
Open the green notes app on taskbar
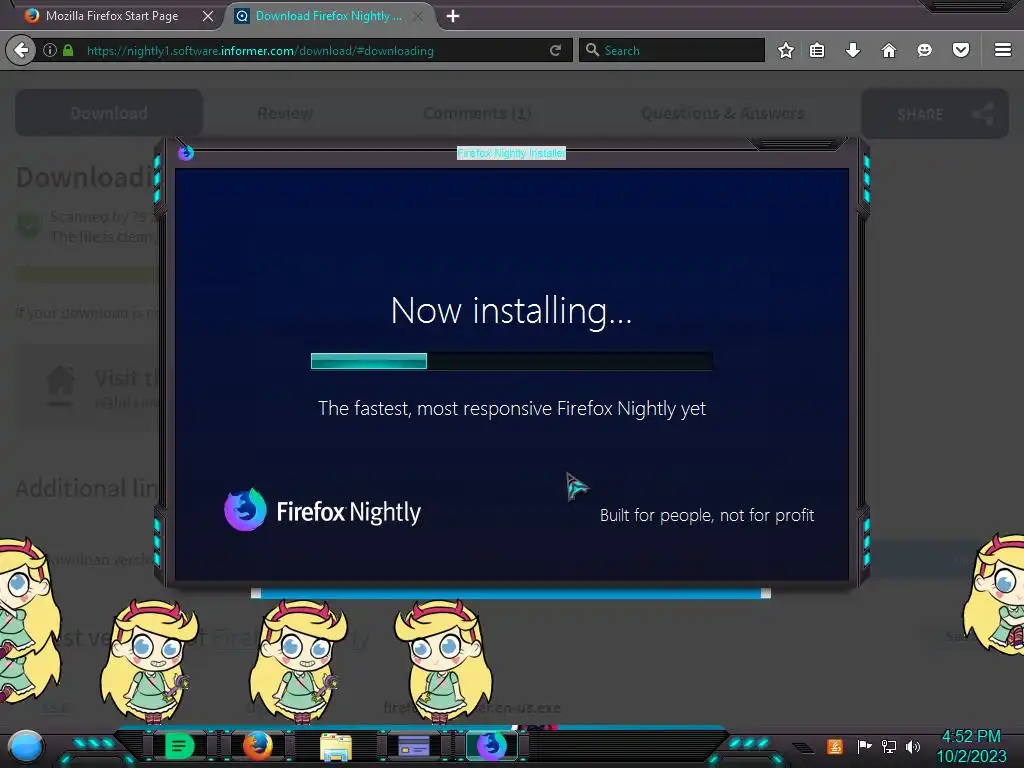point(180,746)
